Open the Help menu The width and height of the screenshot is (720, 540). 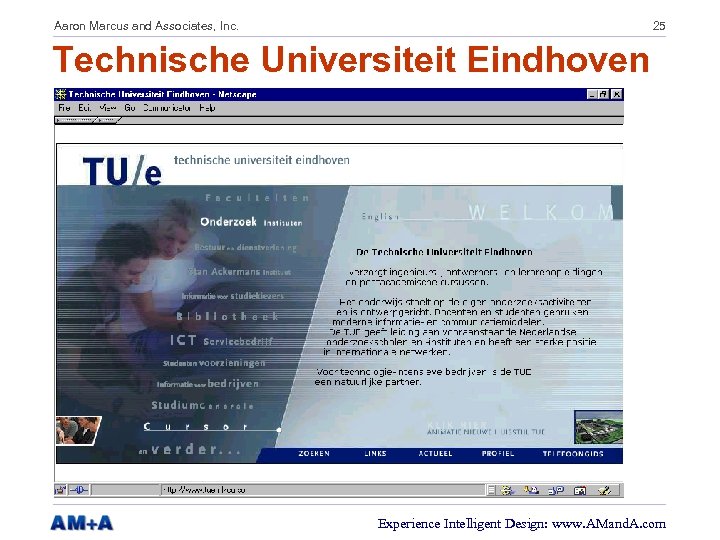point(207,108)
